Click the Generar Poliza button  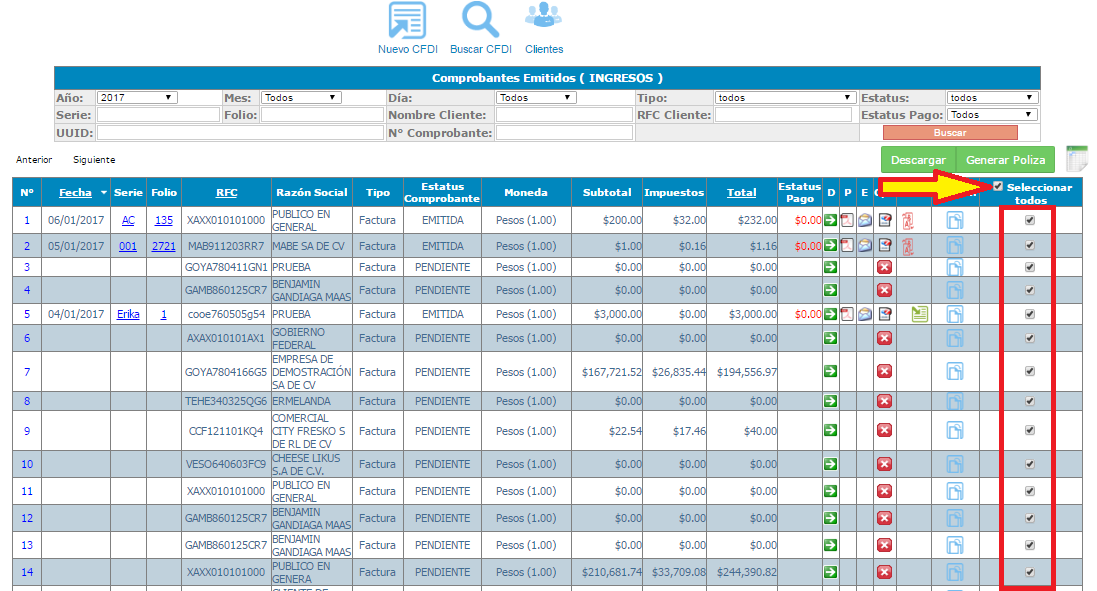(1005, 159)
